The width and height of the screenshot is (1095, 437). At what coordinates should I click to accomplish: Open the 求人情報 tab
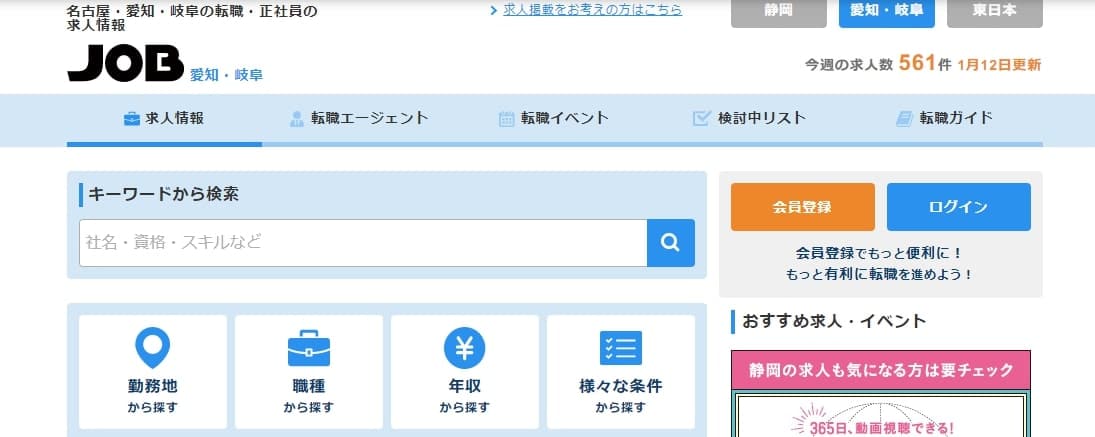tap(164, 119)
